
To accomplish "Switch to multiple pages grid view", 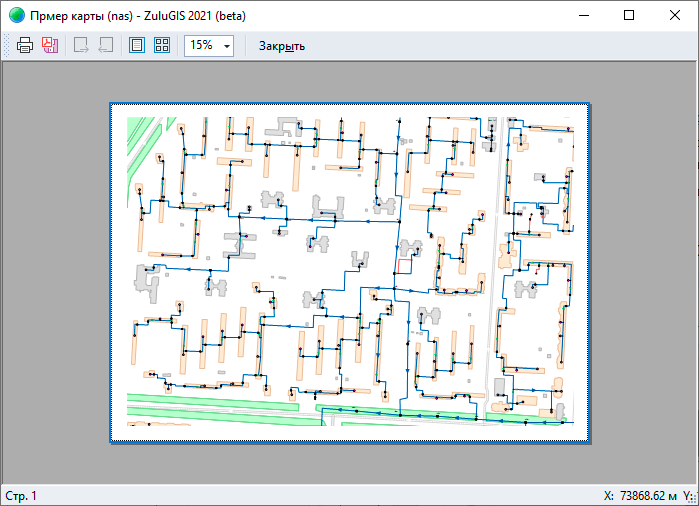I will pyautogui.click(x=161, y=46).
